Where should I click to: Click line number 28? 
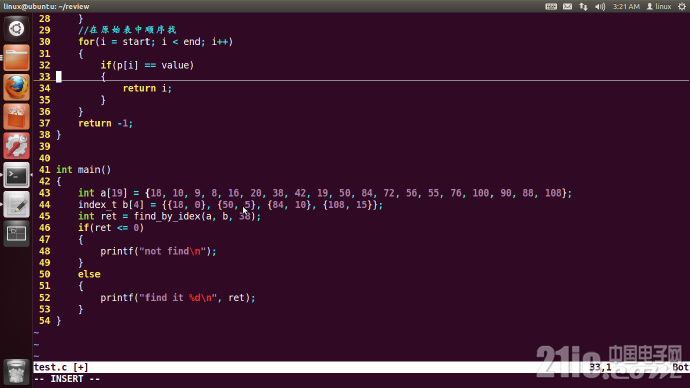pos(44,18)
